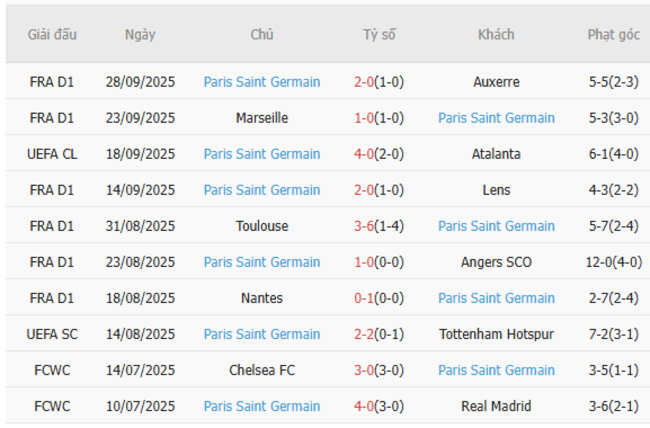Click the Auxerre team name
The width and height of the screenshot is (650, 428).
point(496,82)
